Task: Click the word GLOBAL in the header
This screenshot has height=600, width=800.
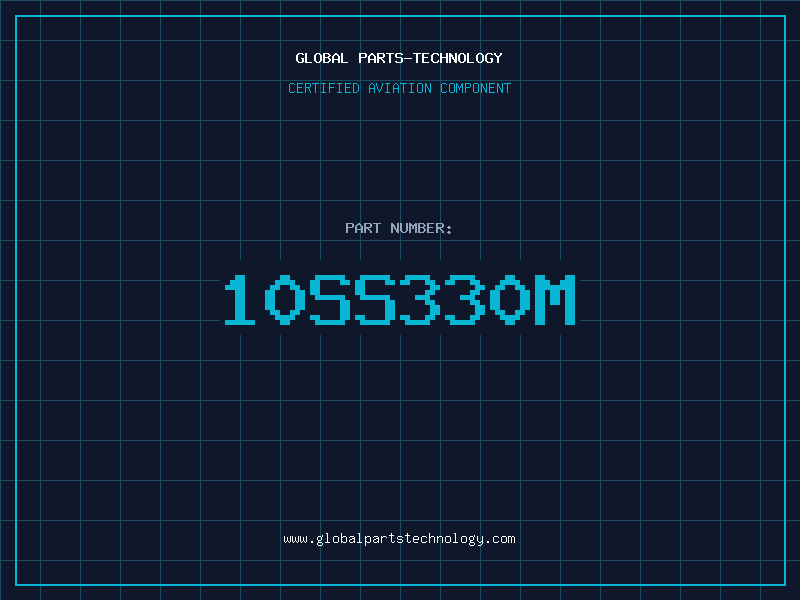Action: pyautogui.click(x=321, y=58)
